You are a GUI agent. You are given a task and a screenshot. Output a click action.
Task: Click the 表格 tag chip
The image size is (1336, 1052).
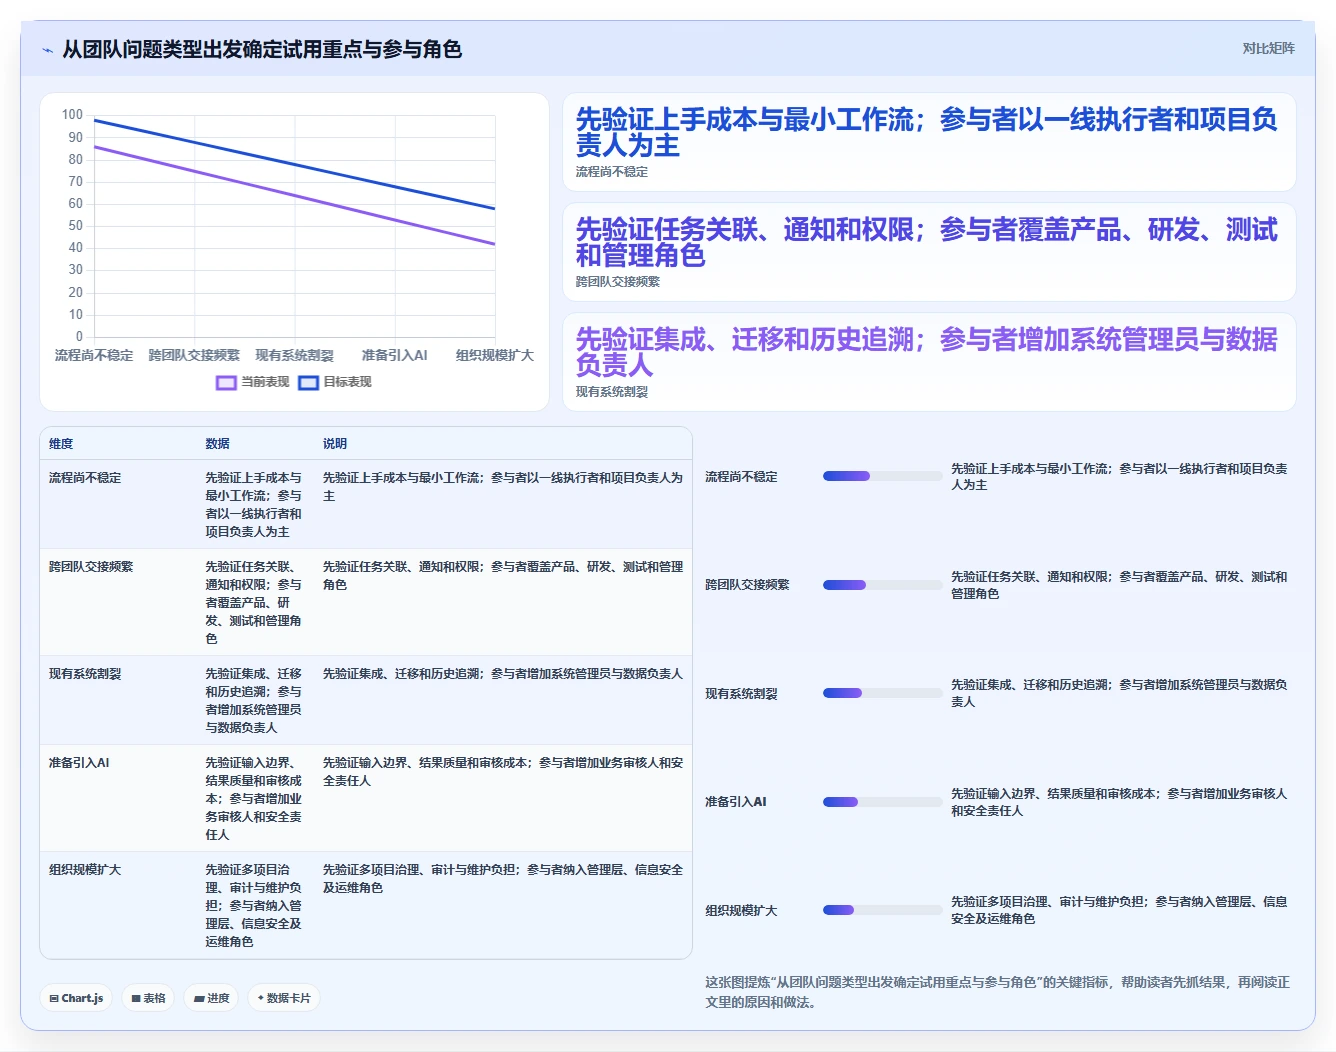[x=148, y=998]
